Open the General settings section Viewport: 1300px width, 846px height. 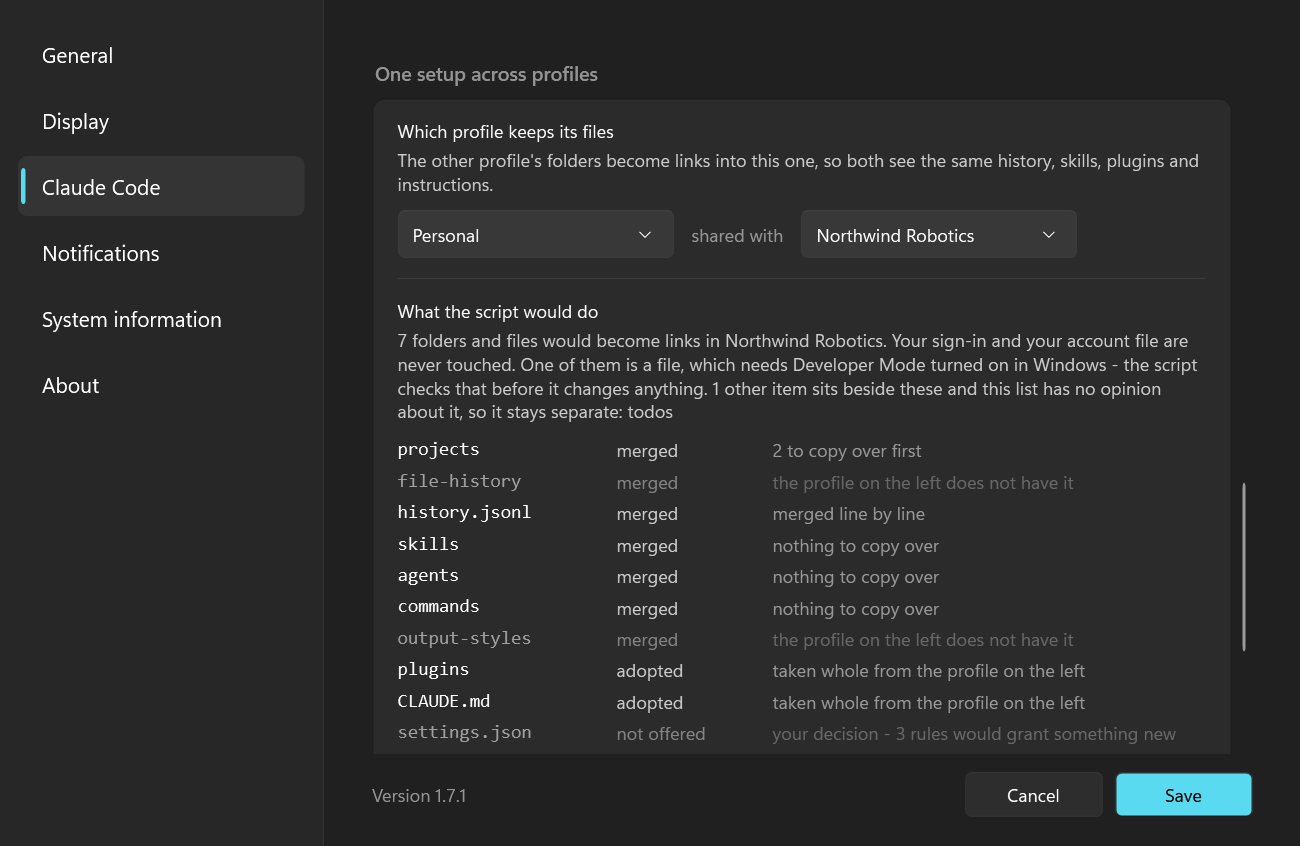[x=161, y=56]
